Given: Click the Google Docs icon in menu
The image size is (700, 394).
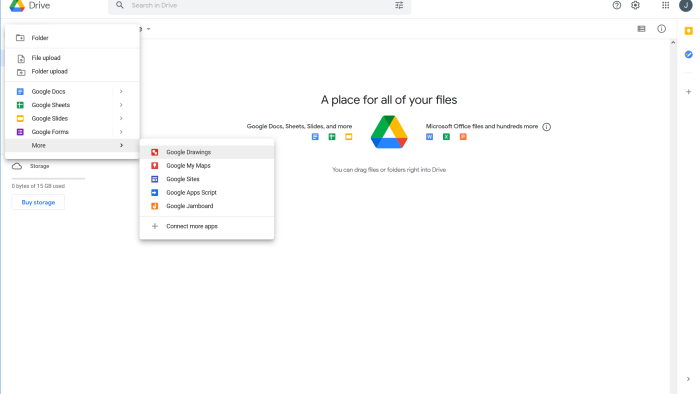Looking at the screenshot, I should (x=20, y=91).
